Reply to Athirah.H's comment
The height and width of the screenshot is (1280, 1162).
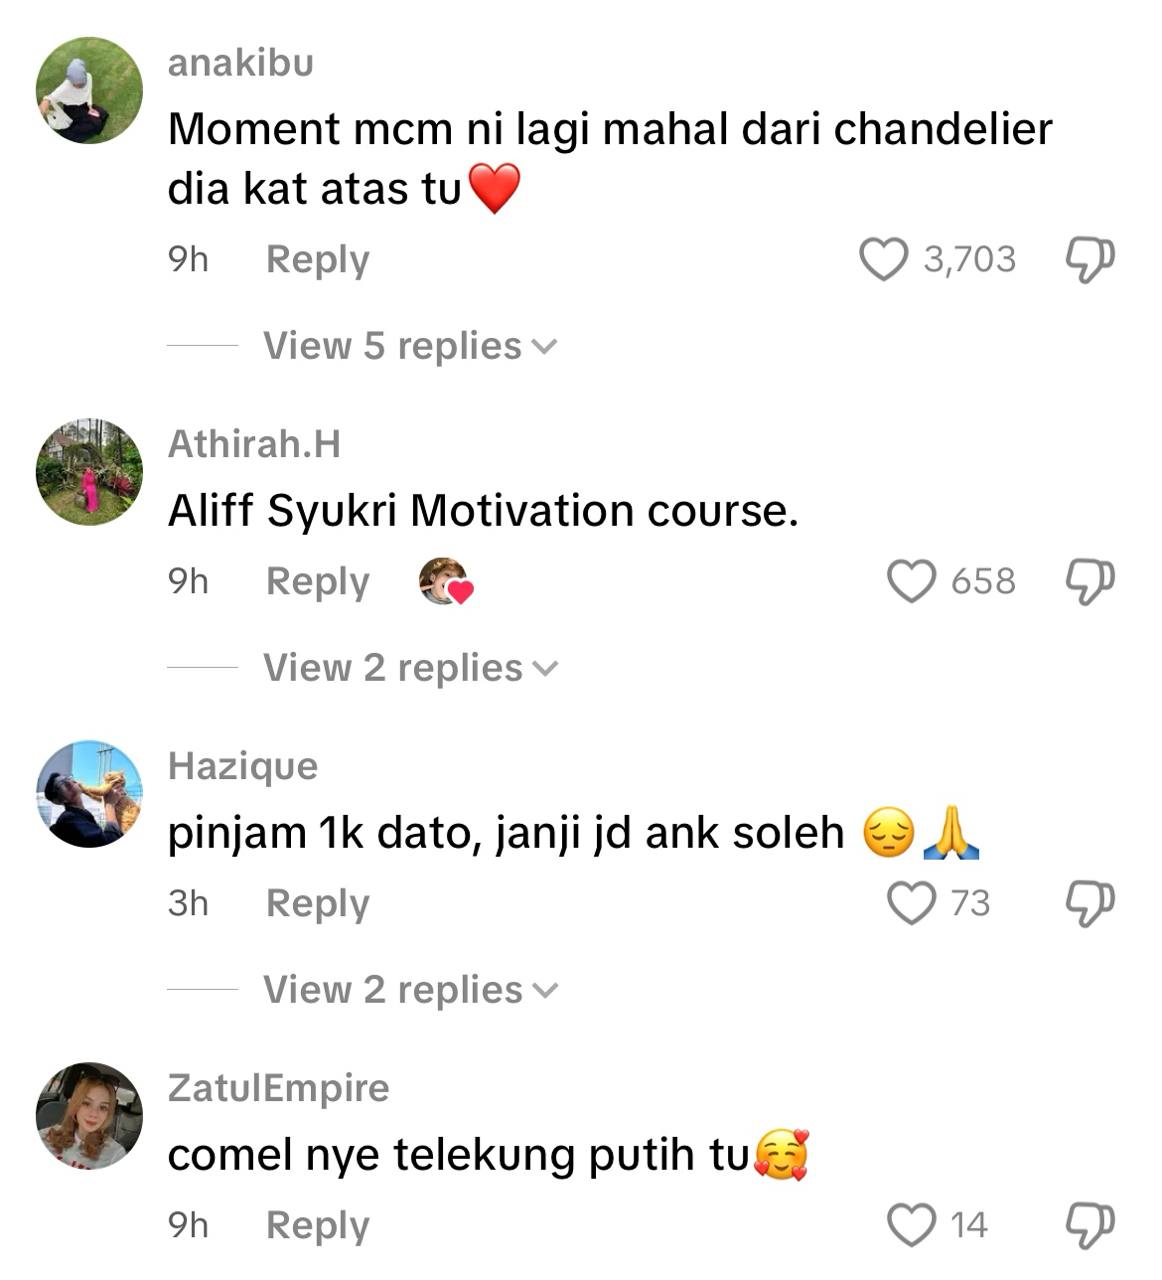[x=317, y=582]
